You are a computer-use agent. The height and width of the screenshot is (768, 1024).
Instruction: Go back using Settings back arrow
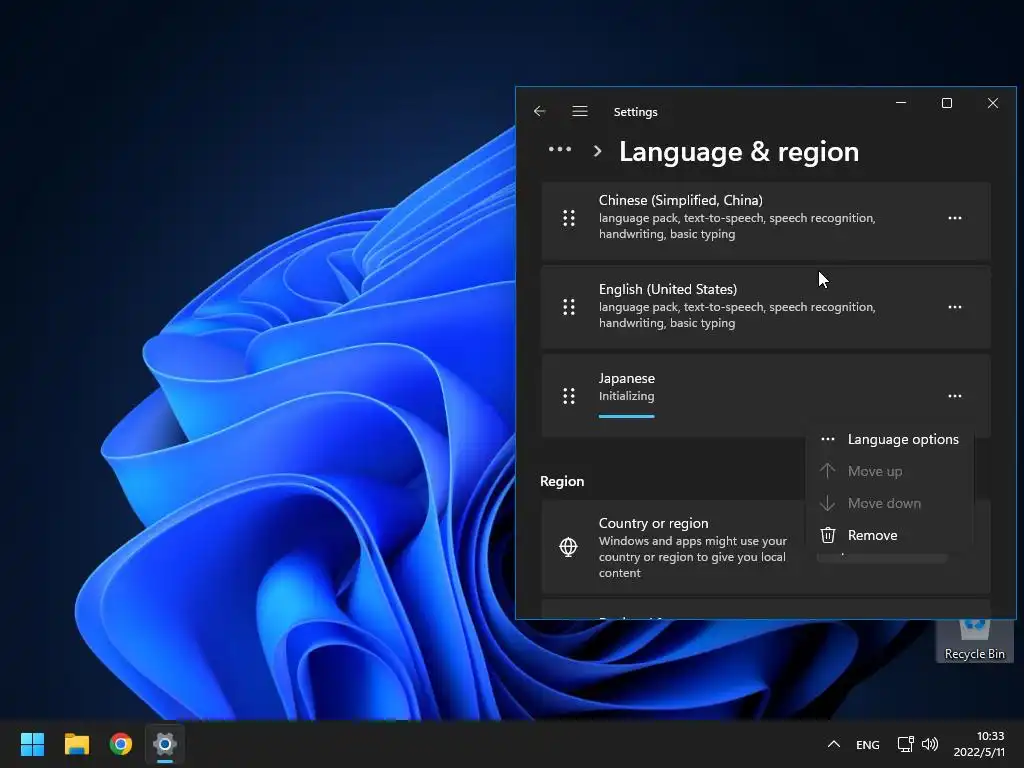click(x=539, y=112)
